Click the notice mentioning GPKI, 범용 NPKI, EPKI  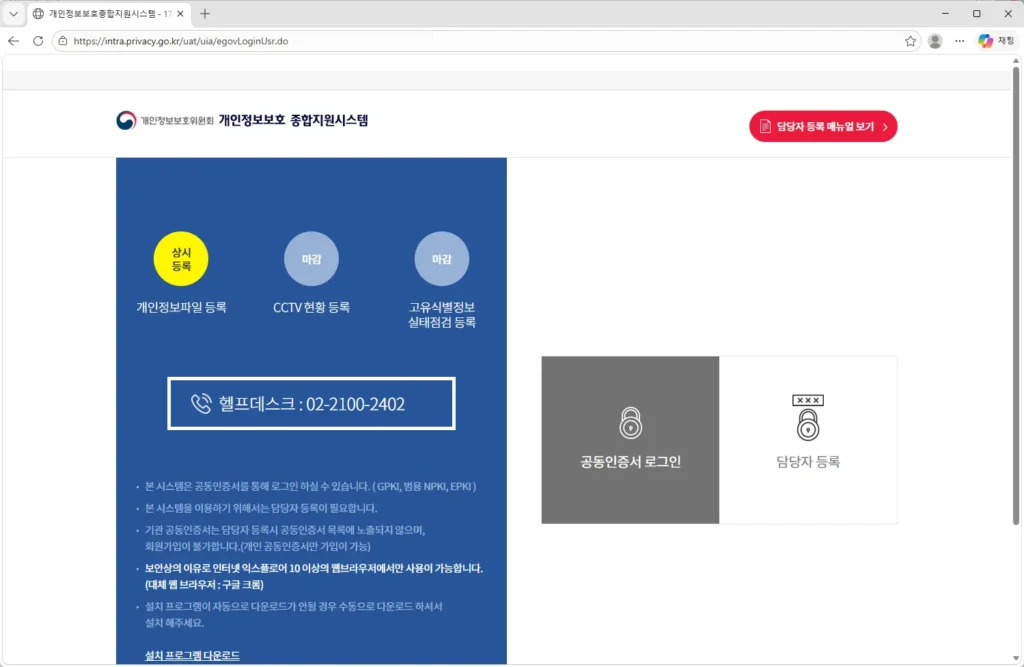310,486
